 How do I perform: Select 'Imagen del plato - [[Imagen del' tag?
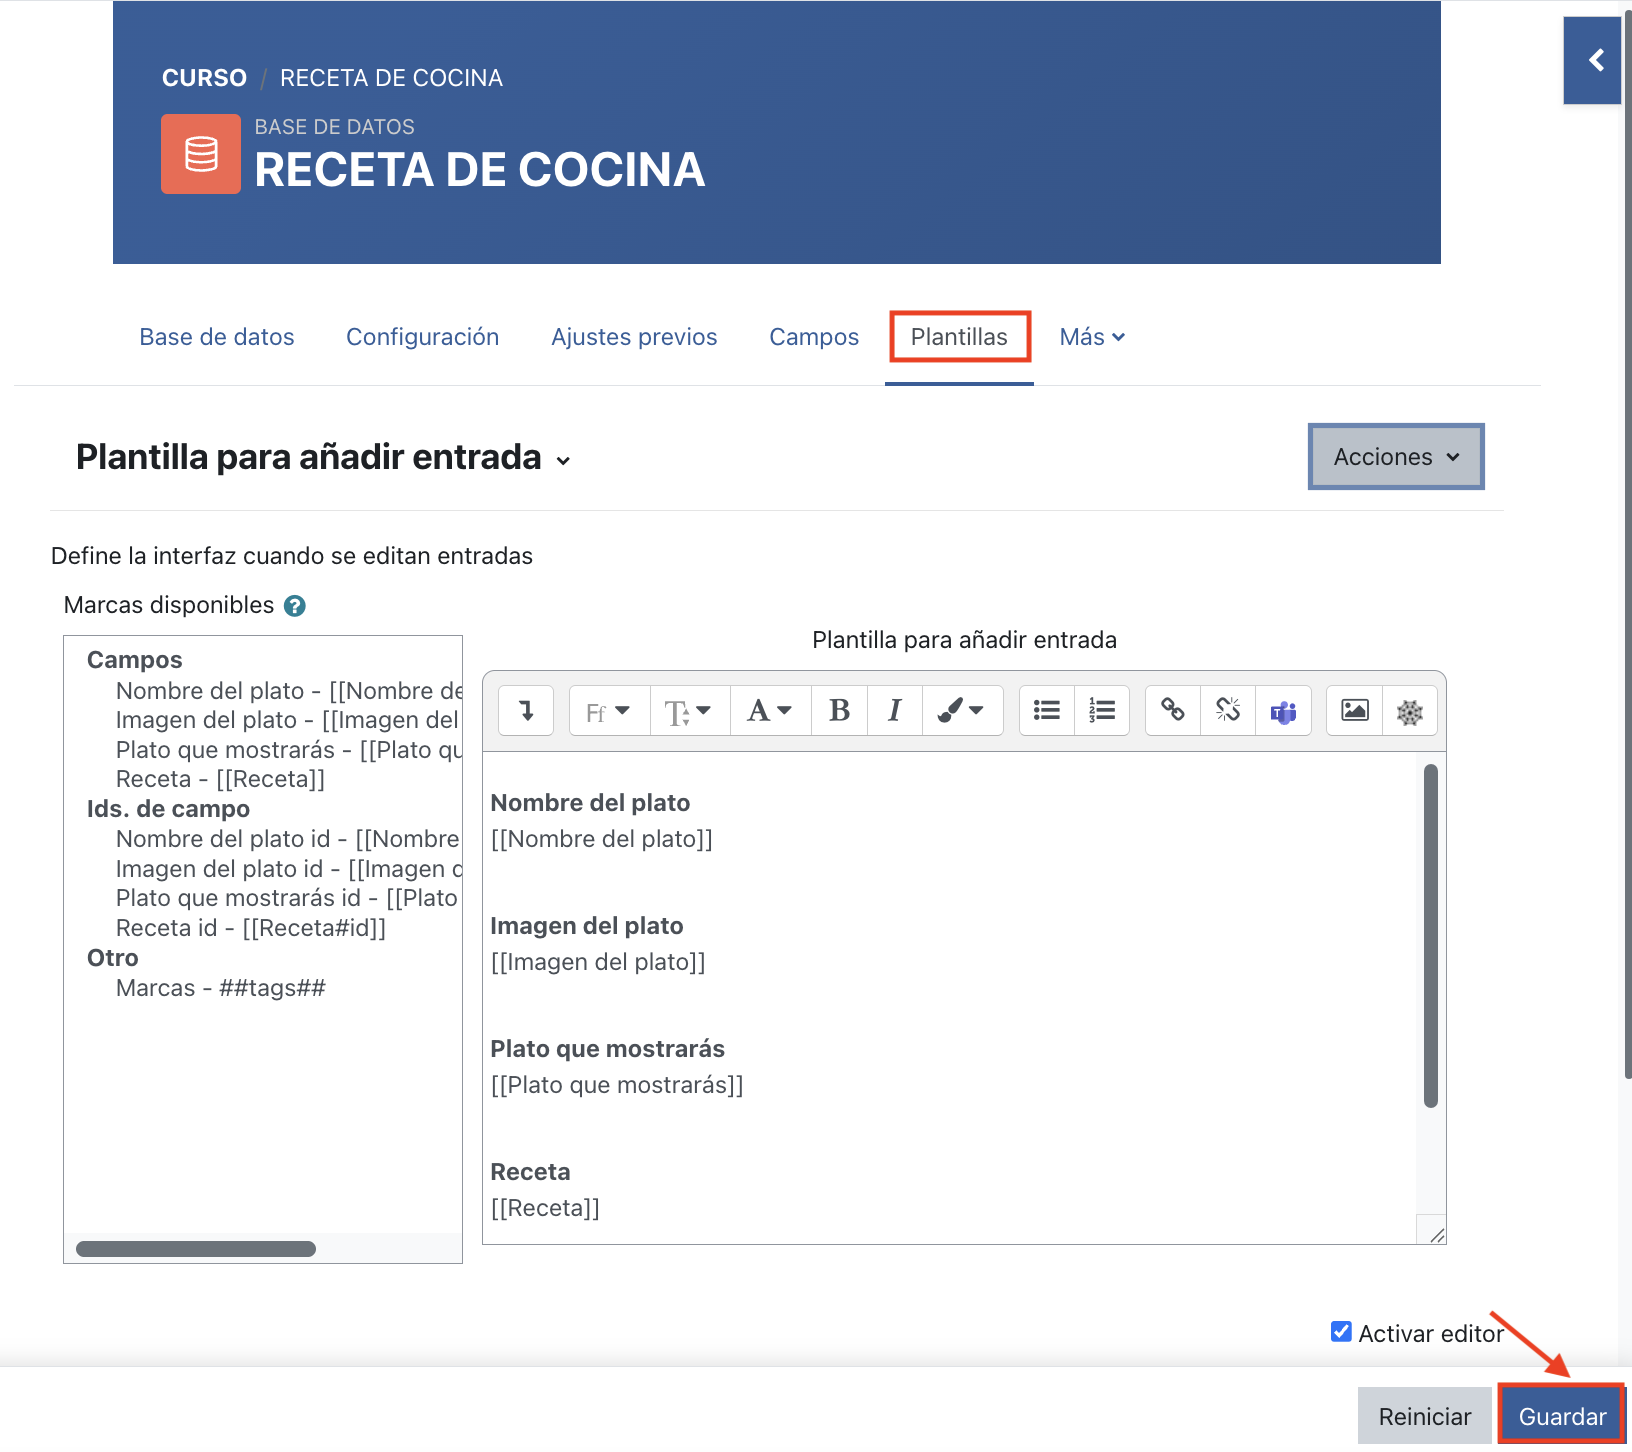(x=288, y=720)
